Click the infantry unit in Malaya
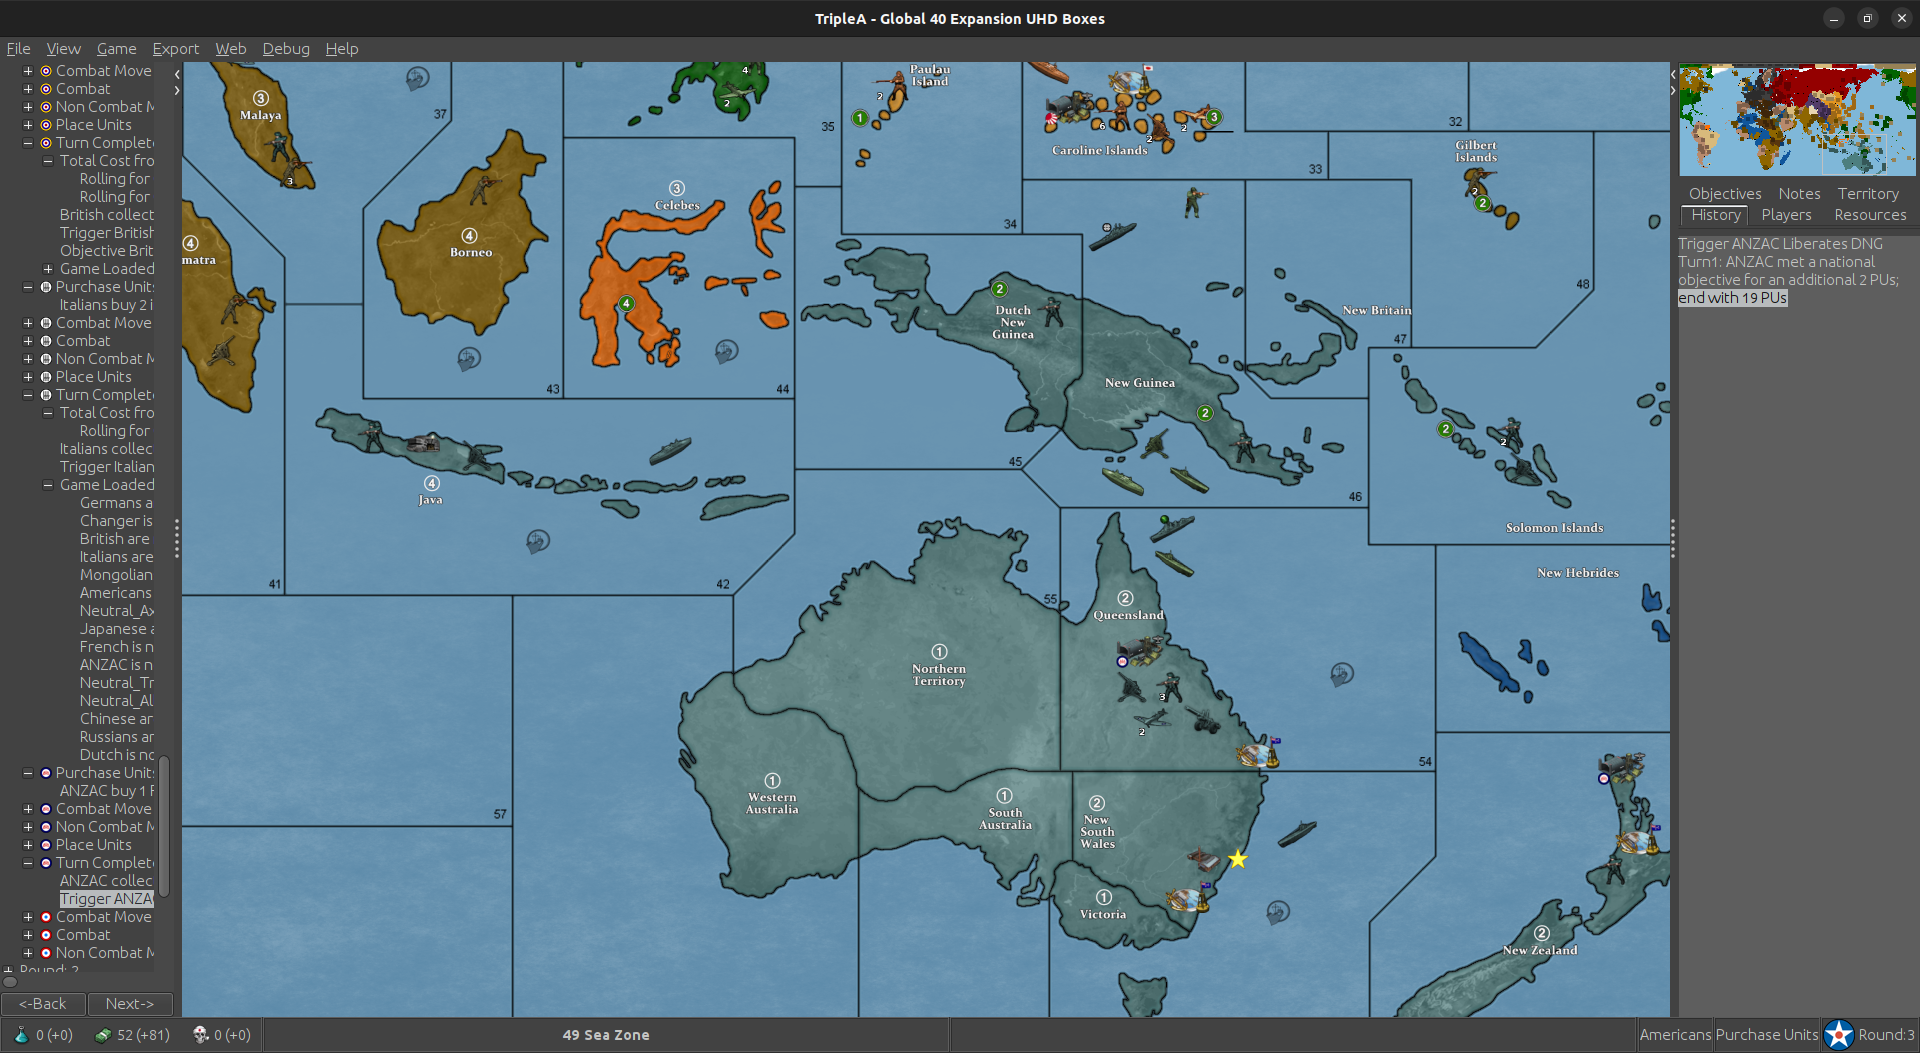The image size is (1920, 1053). (280, 149)
